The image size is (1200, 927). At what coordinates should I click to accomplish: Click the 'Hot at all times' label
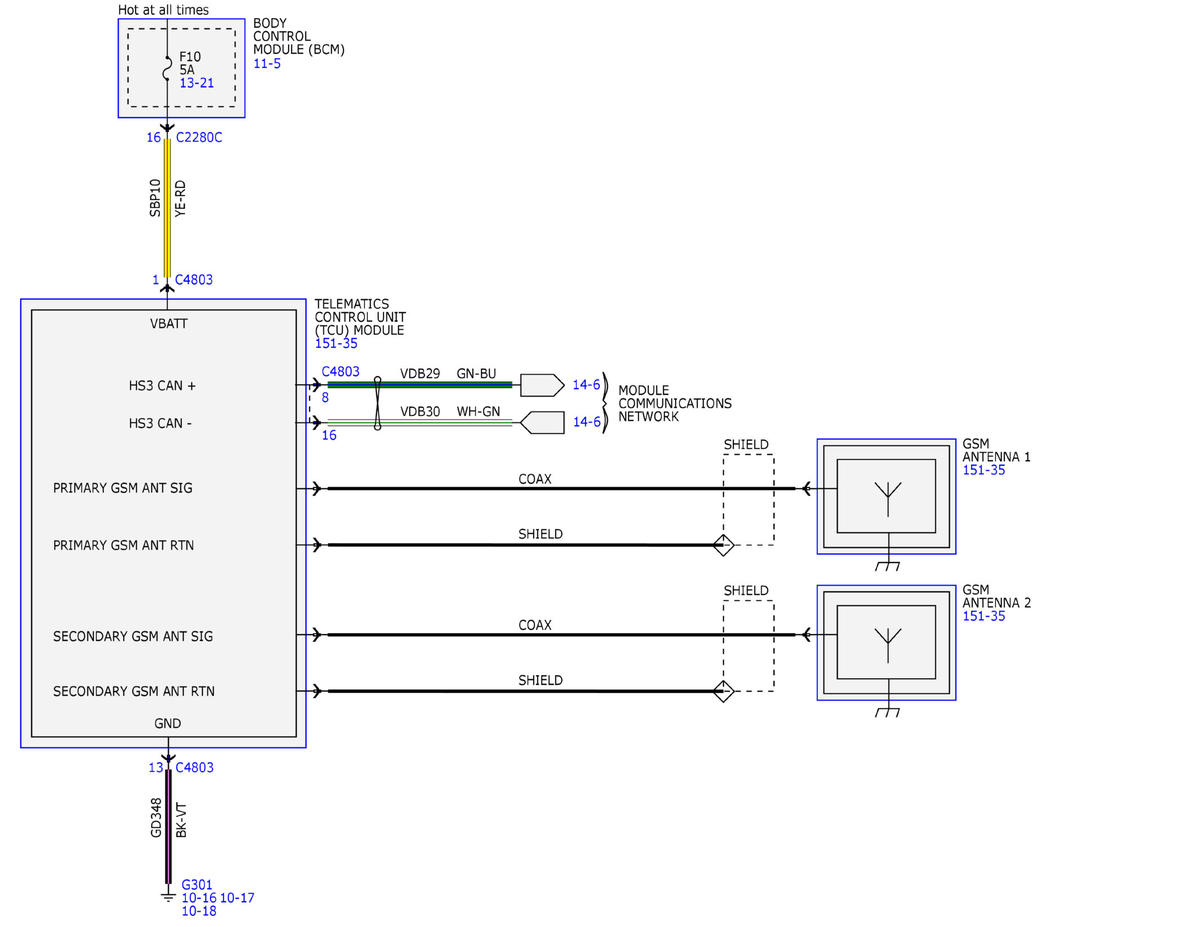(163, 10)
